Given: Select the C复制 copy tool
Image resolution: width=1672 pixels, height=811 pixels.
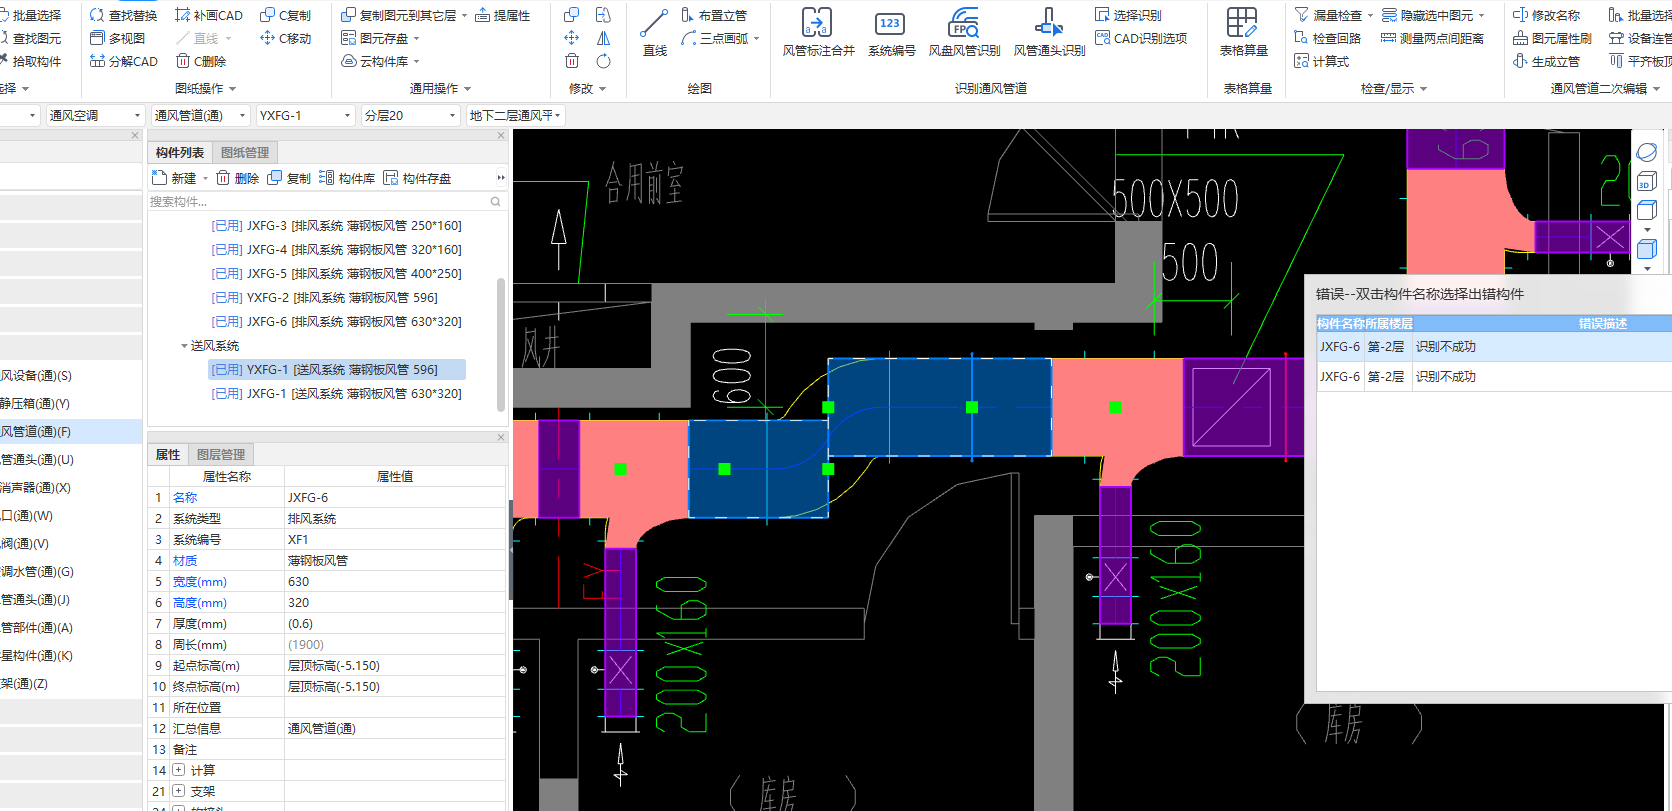Looking at the screenshot, I should (x=285, y=15).
